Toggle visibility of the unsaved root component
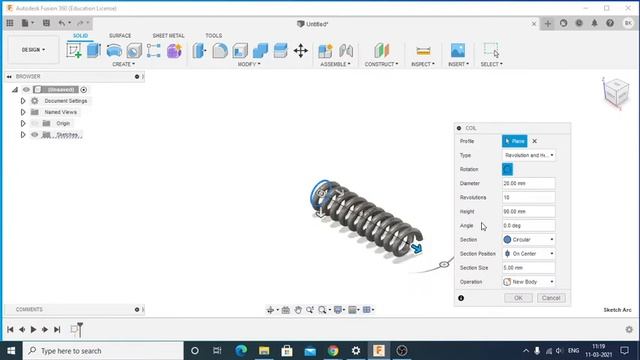The image size is (640, 360). [27, 89]
